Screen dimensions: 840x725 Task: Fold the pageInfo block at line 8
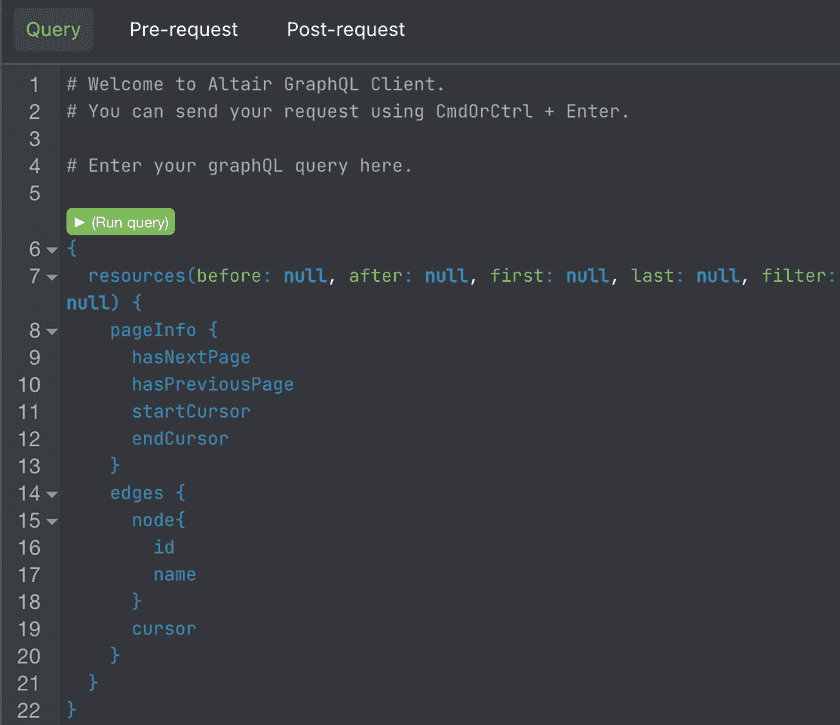(x=52, y=331)
